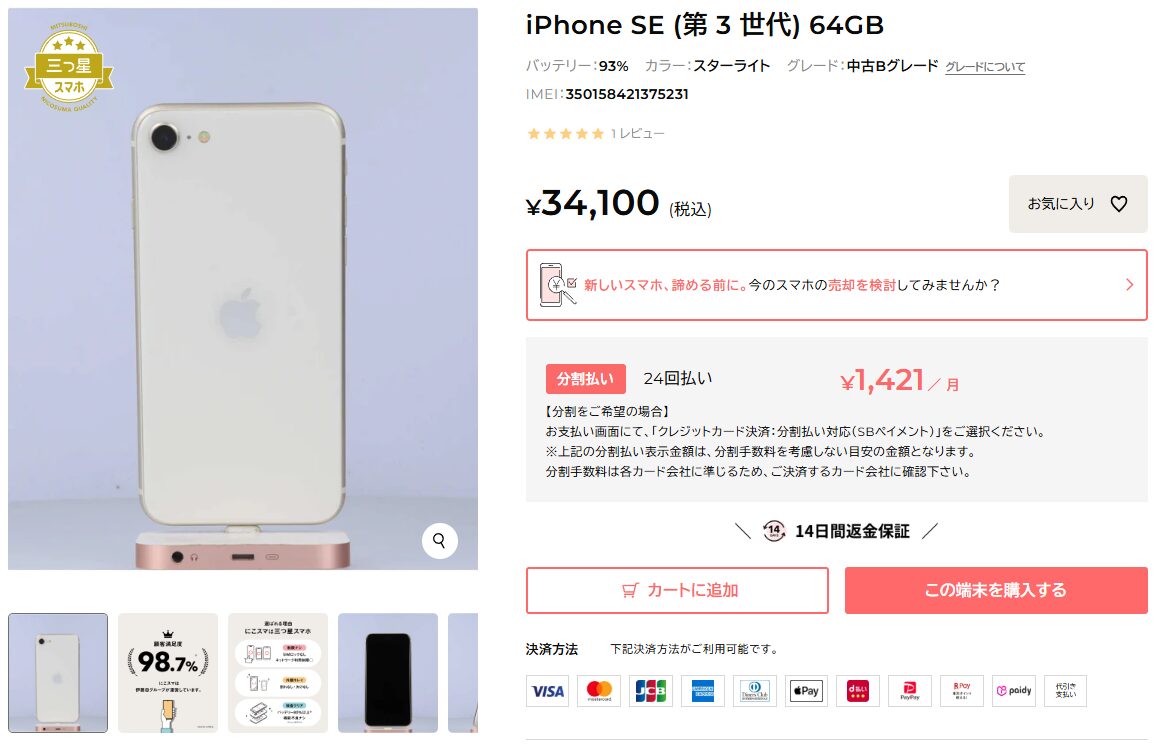Select the American Express payment icon

702,691
